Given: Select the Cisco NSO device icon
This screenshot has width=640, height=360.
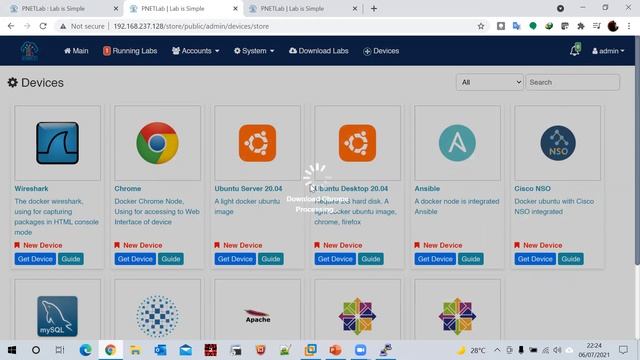Looking at the screenshot, I should (558, 143).
